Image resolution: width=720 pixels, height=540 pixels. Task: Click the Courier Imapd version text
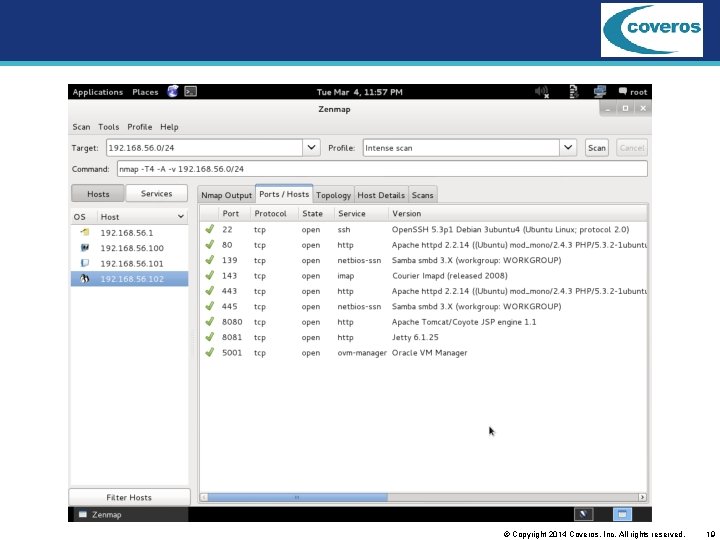(x=450, y=276)
